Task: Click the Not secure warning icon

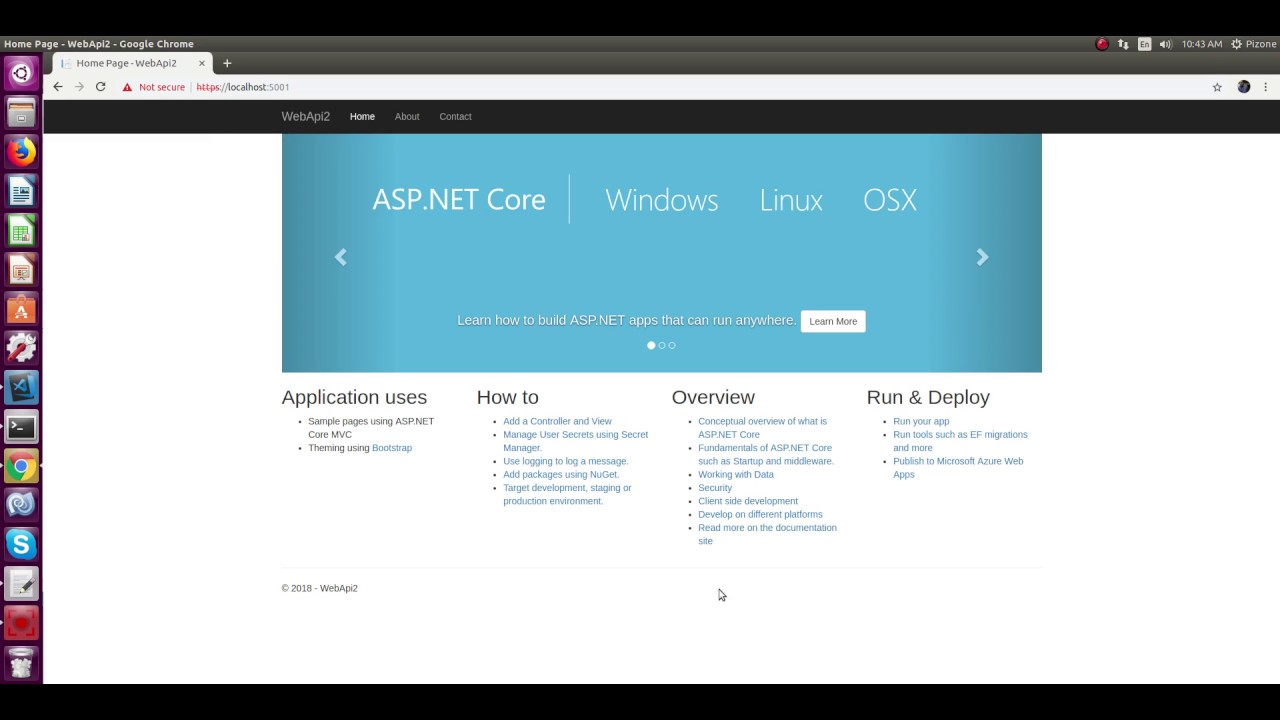Action: click(x=127, y=87)
